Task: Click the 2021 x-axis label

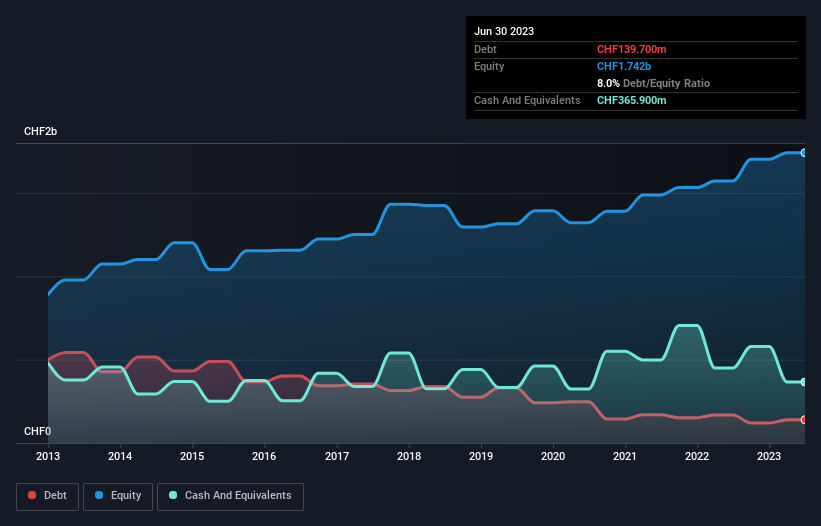Action: pyautogui.click(x=625, y=456)
